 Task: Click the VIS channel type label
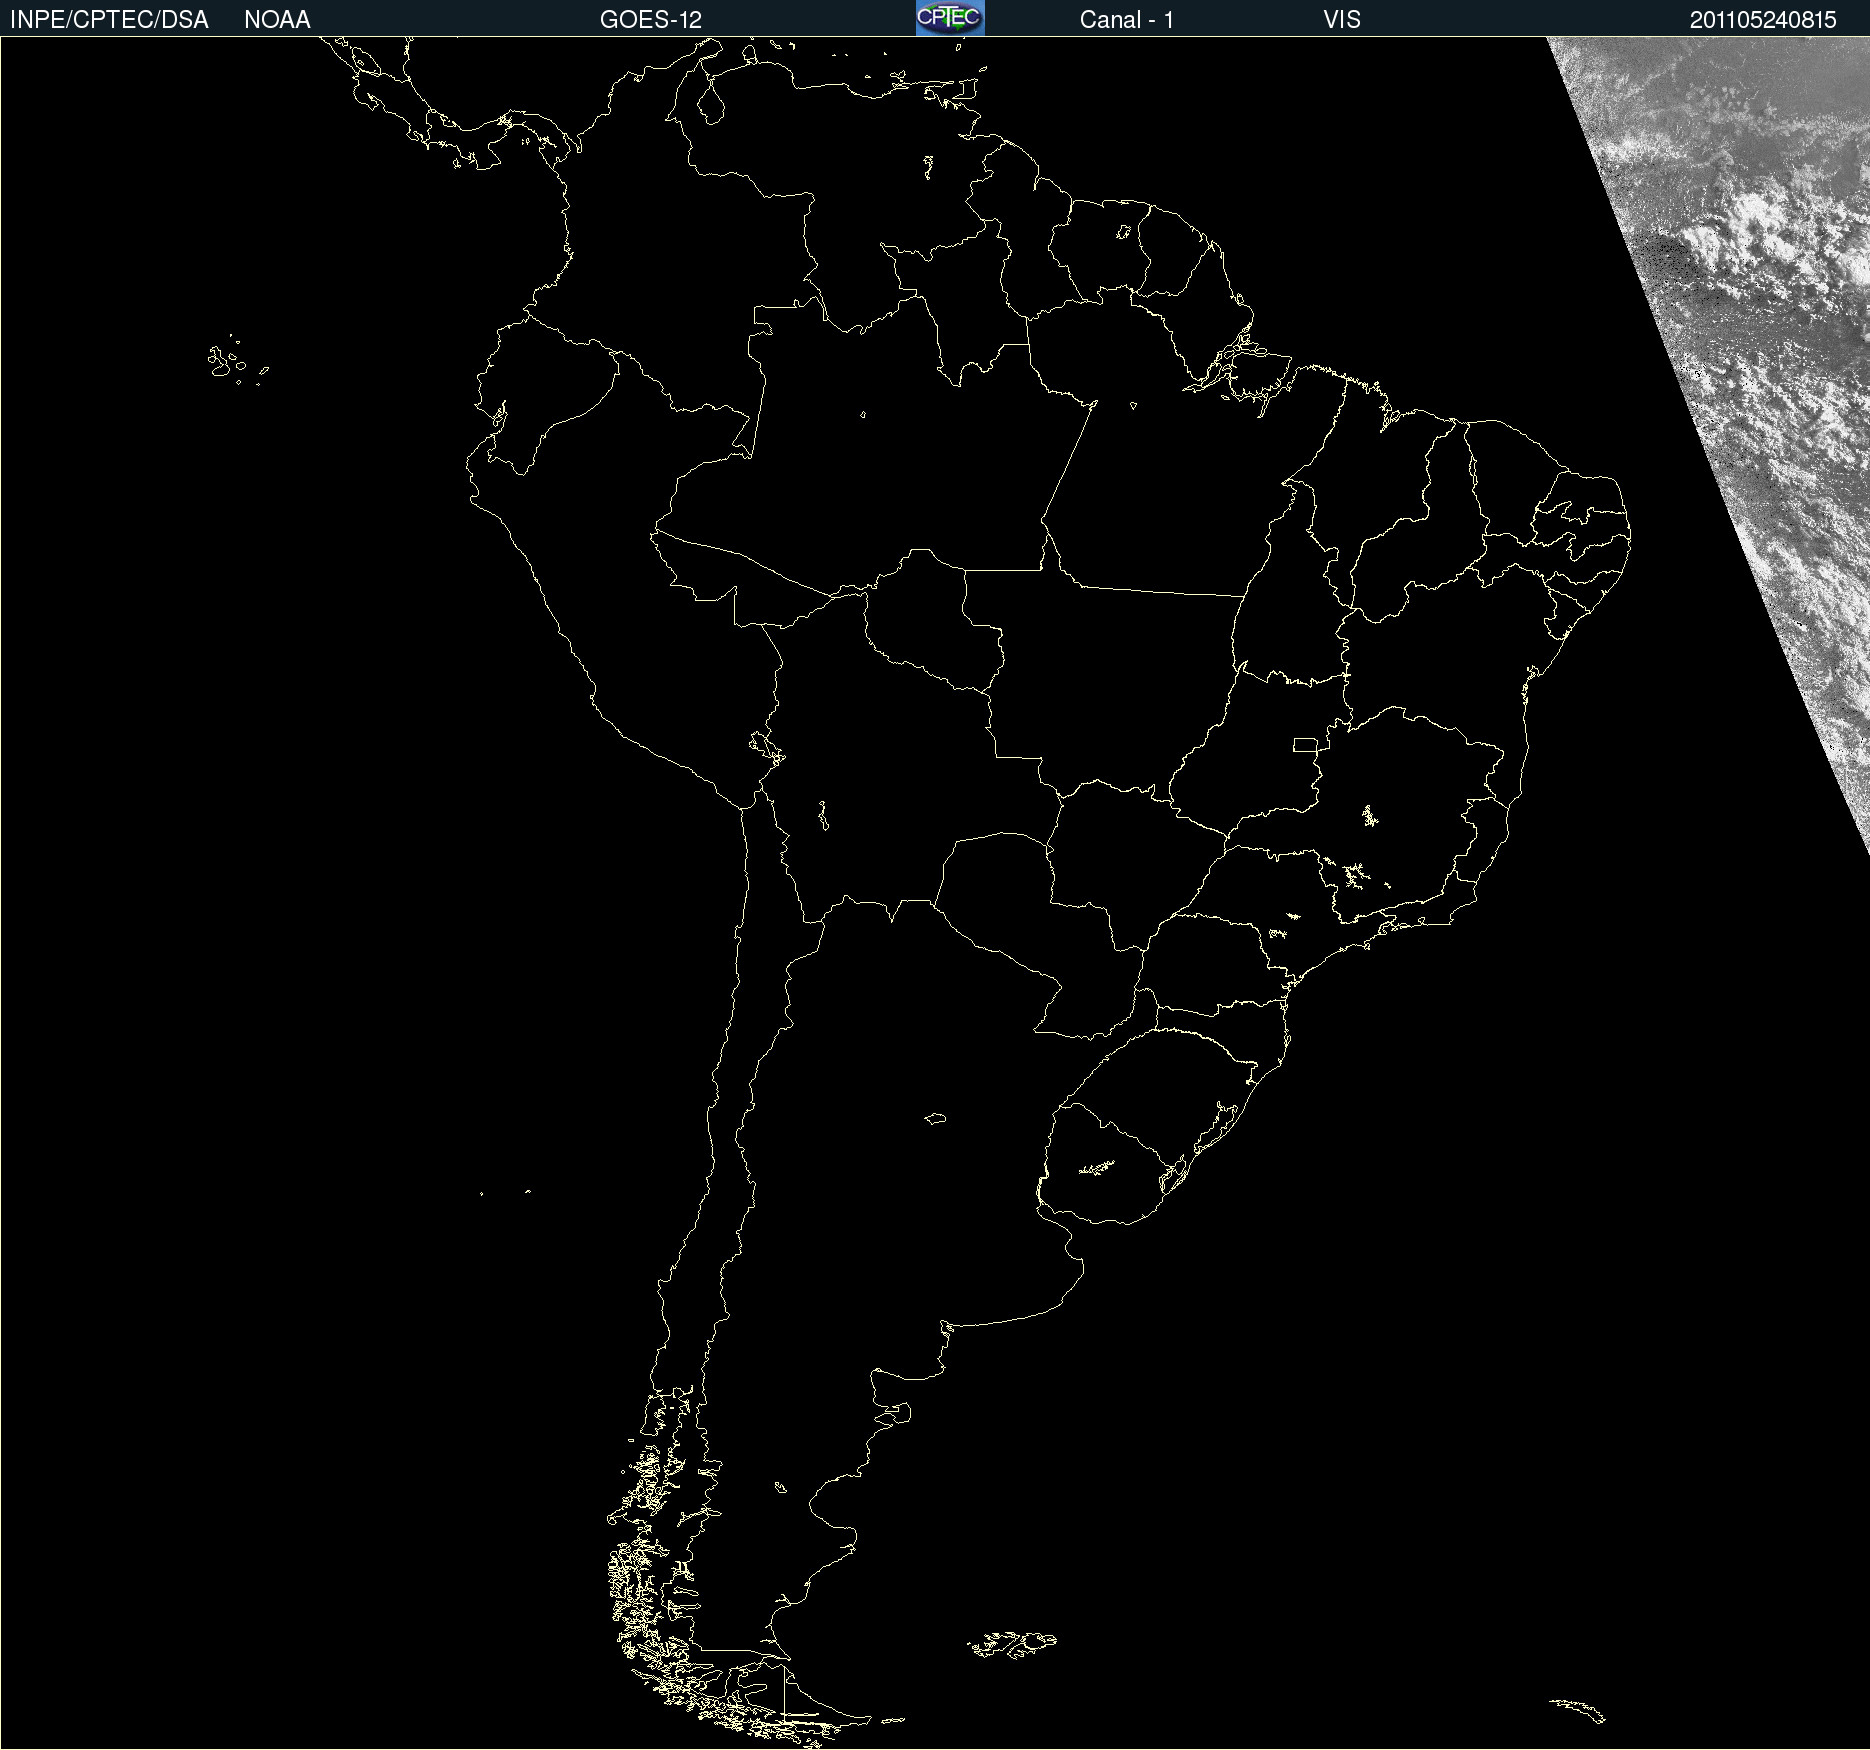click(x=1342, y=20)
